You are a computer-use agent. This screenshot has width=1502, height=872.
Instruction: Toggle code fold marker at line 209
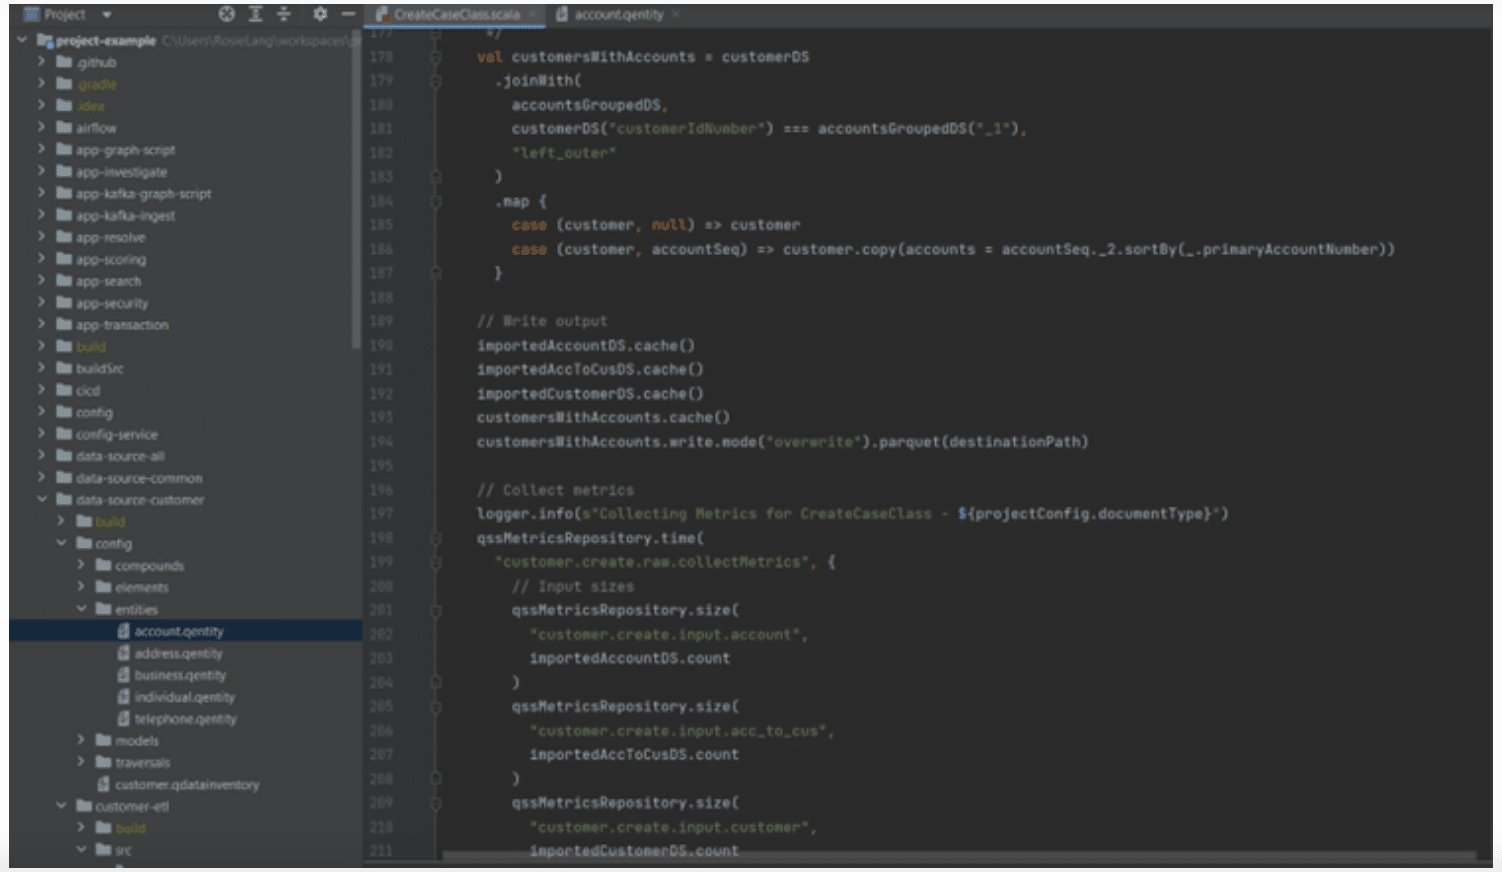click(x=436, y=802)
